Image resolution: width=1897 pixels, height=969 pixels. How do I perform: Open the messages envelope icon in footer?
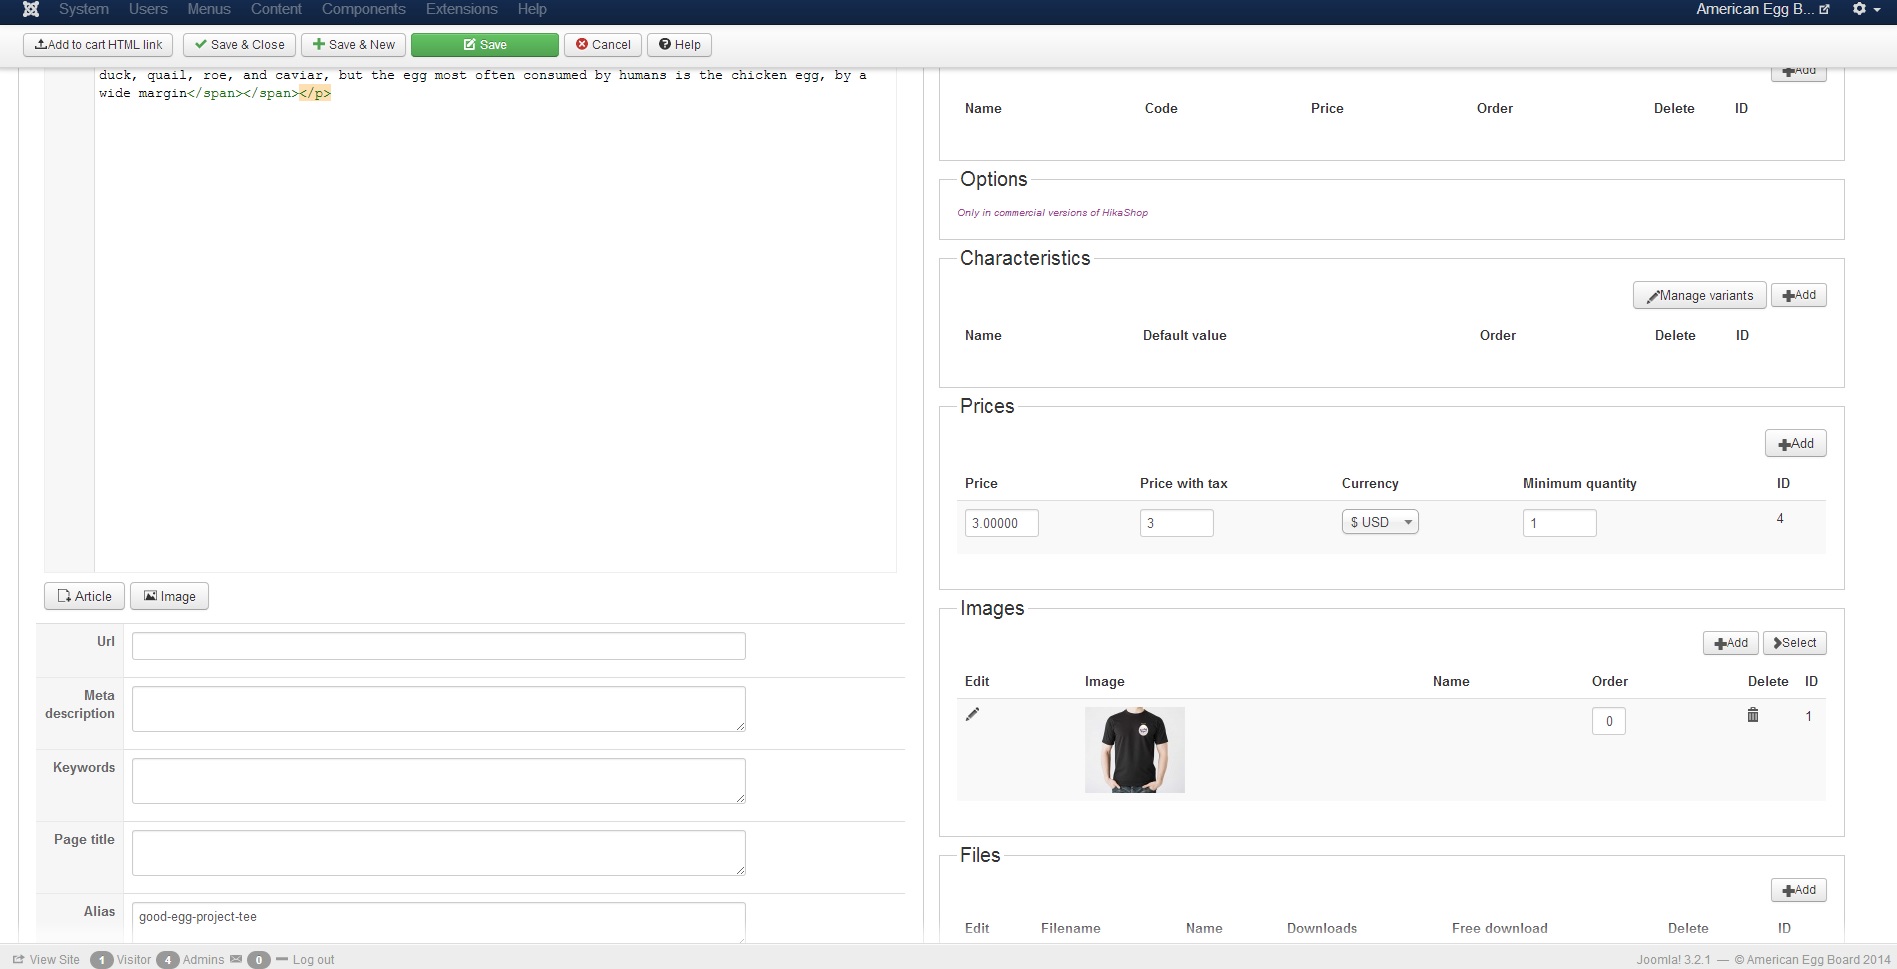(236, 959)
